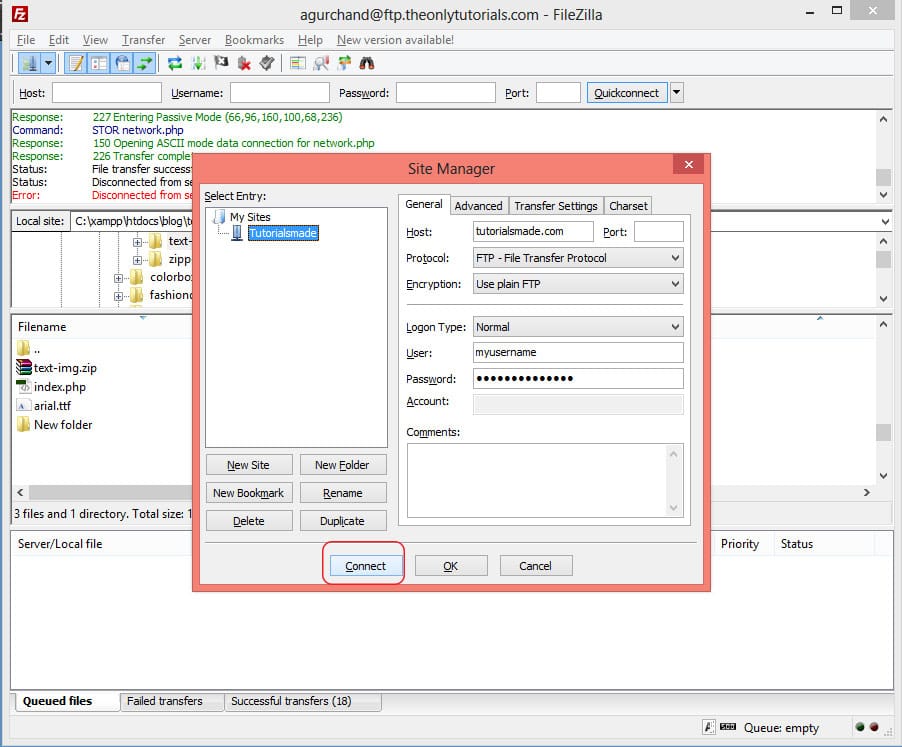The height and width of the screenshot is (747, 902).
Task: Click the FileZilla logo in the title bar
Action: coord(20,14)
